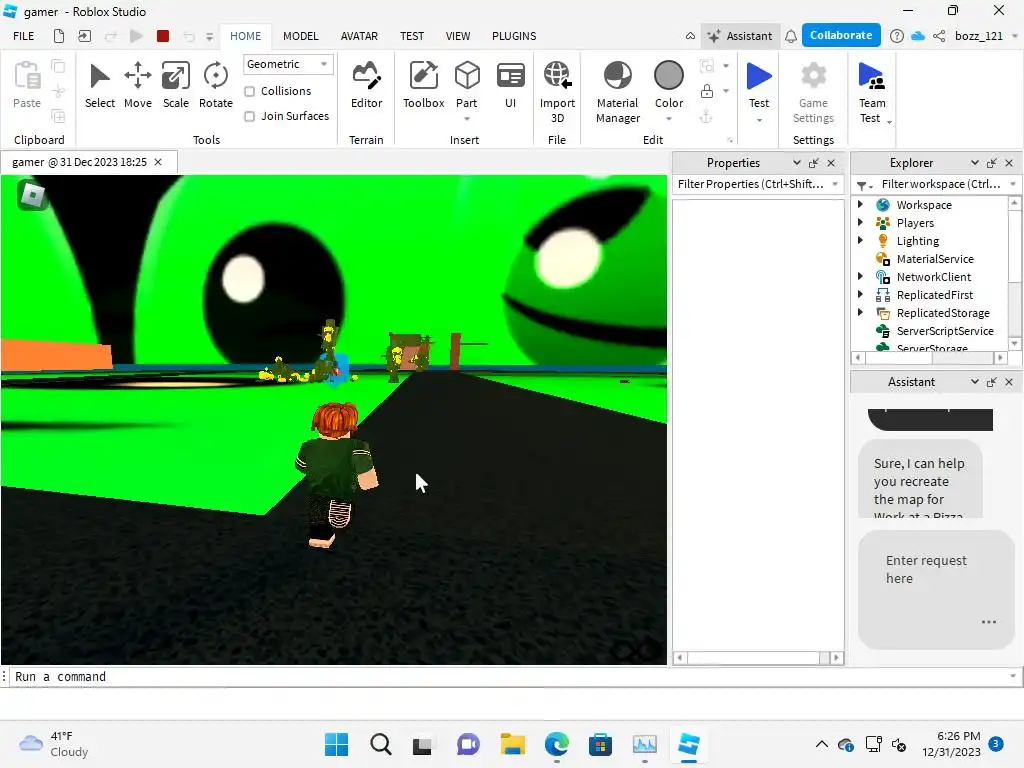The width and height of the screenshot is (1024, 768).
Task: Click Import 3D
Action: [x=557, y=91]
